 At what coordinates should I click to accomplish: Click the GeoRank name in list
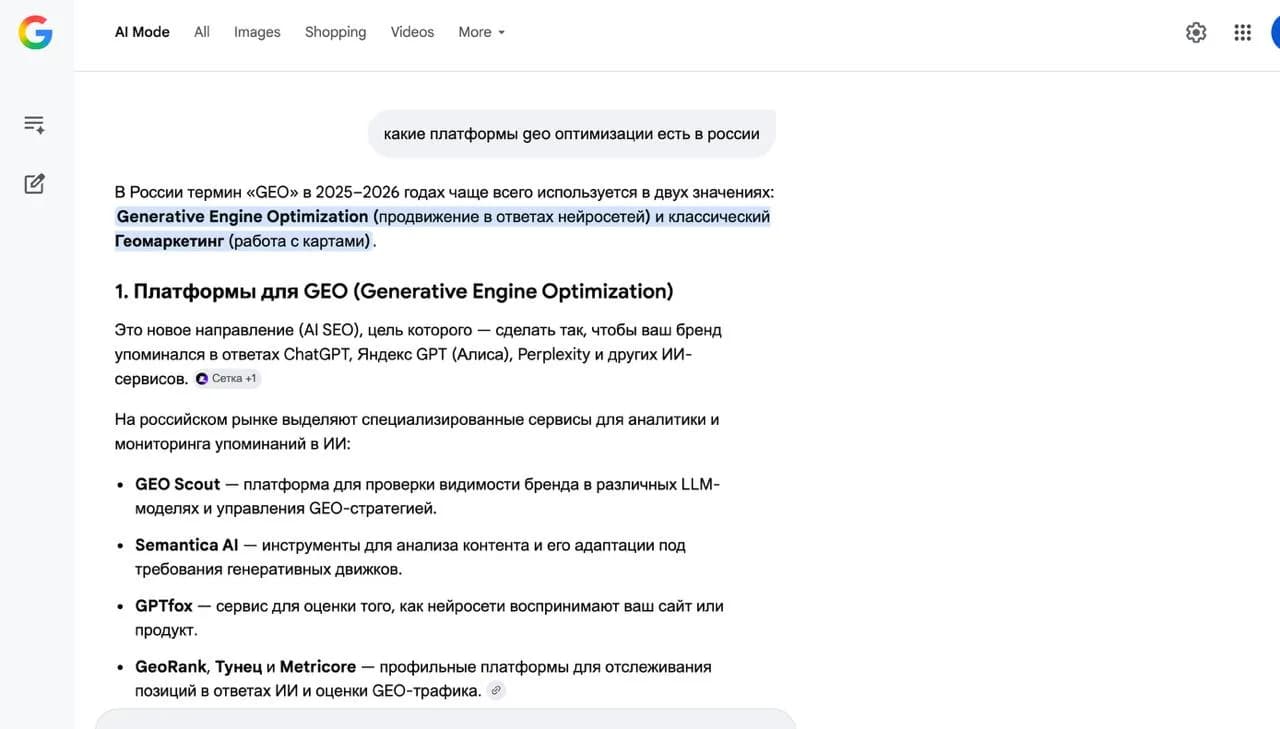pos(171,666)
